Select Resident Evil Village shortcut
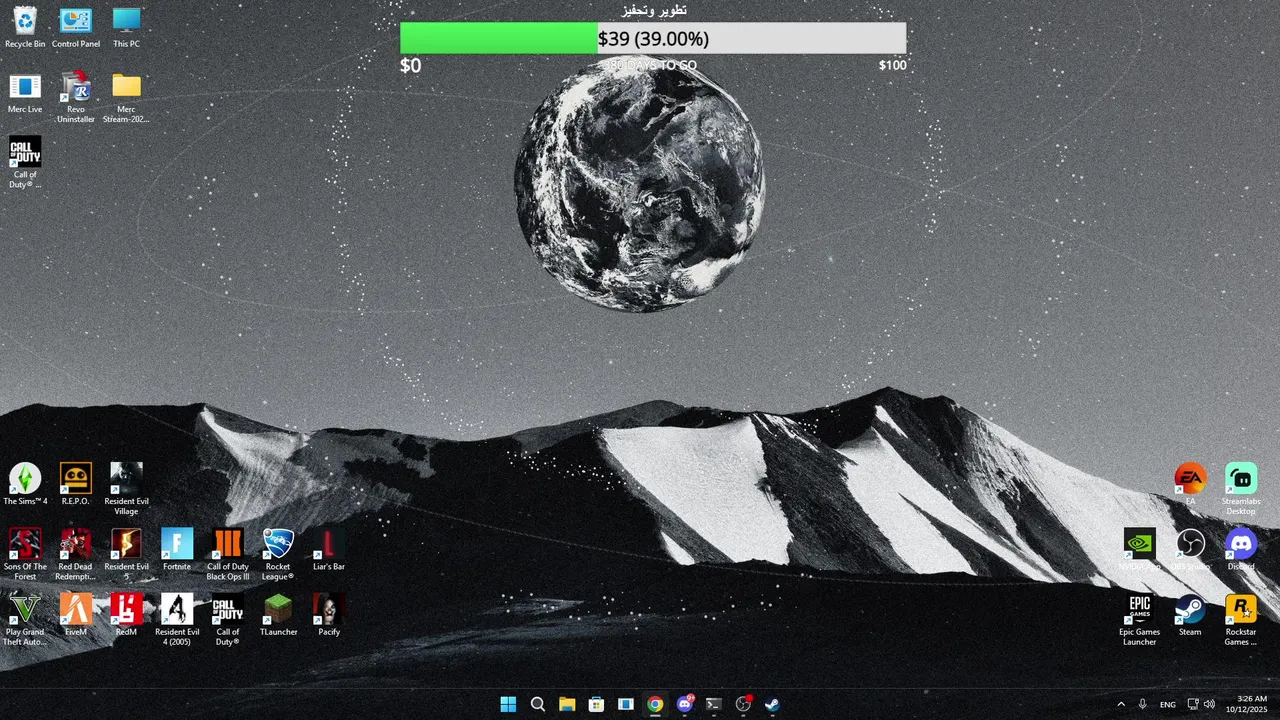The height and width of the screenshot is (720, 1280). point(126,489)
